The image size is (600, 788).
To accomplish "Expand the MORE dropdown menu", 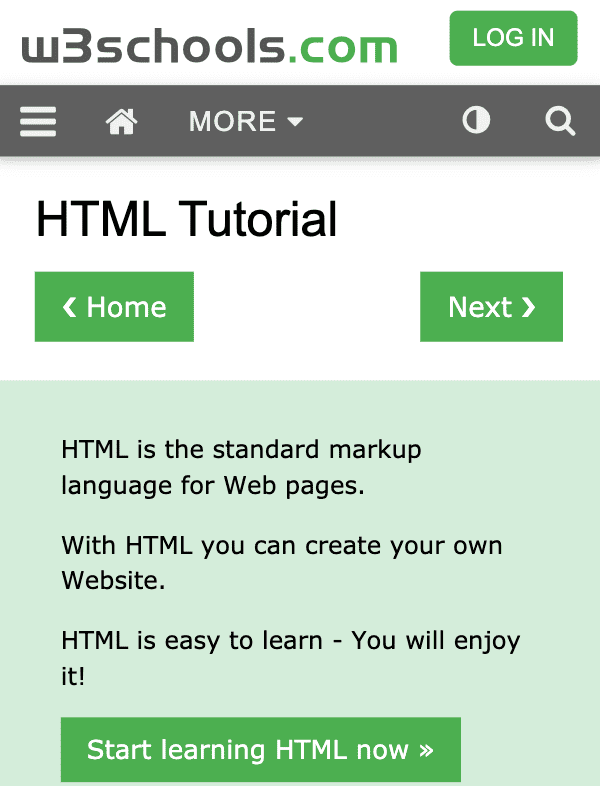I will click(x=246, y=121).
